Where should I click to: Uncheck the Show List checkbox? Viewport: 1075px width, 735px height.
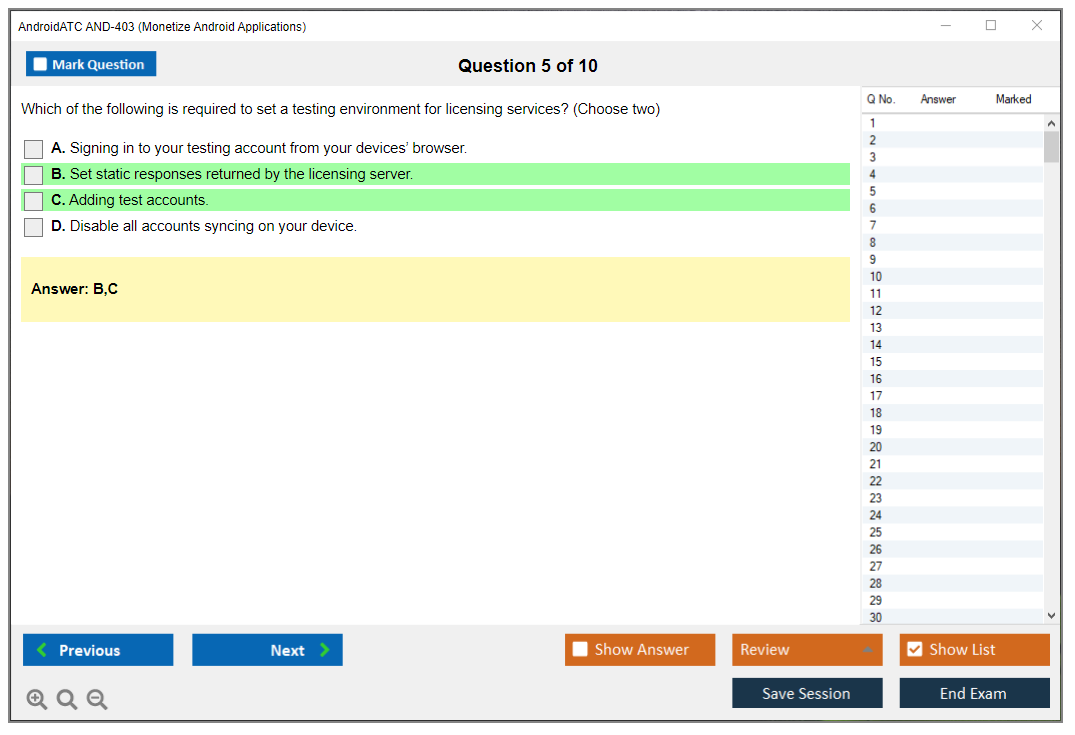pyautogui.click(x=914, y=650)
